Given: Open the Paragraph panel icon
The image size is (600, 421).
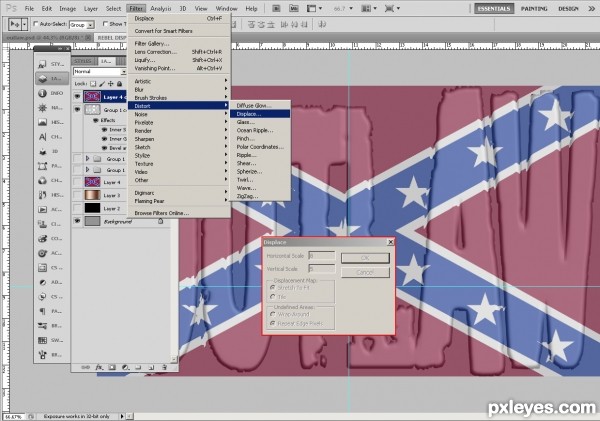Looking at the screenshot, I should (x=42, y=312).
